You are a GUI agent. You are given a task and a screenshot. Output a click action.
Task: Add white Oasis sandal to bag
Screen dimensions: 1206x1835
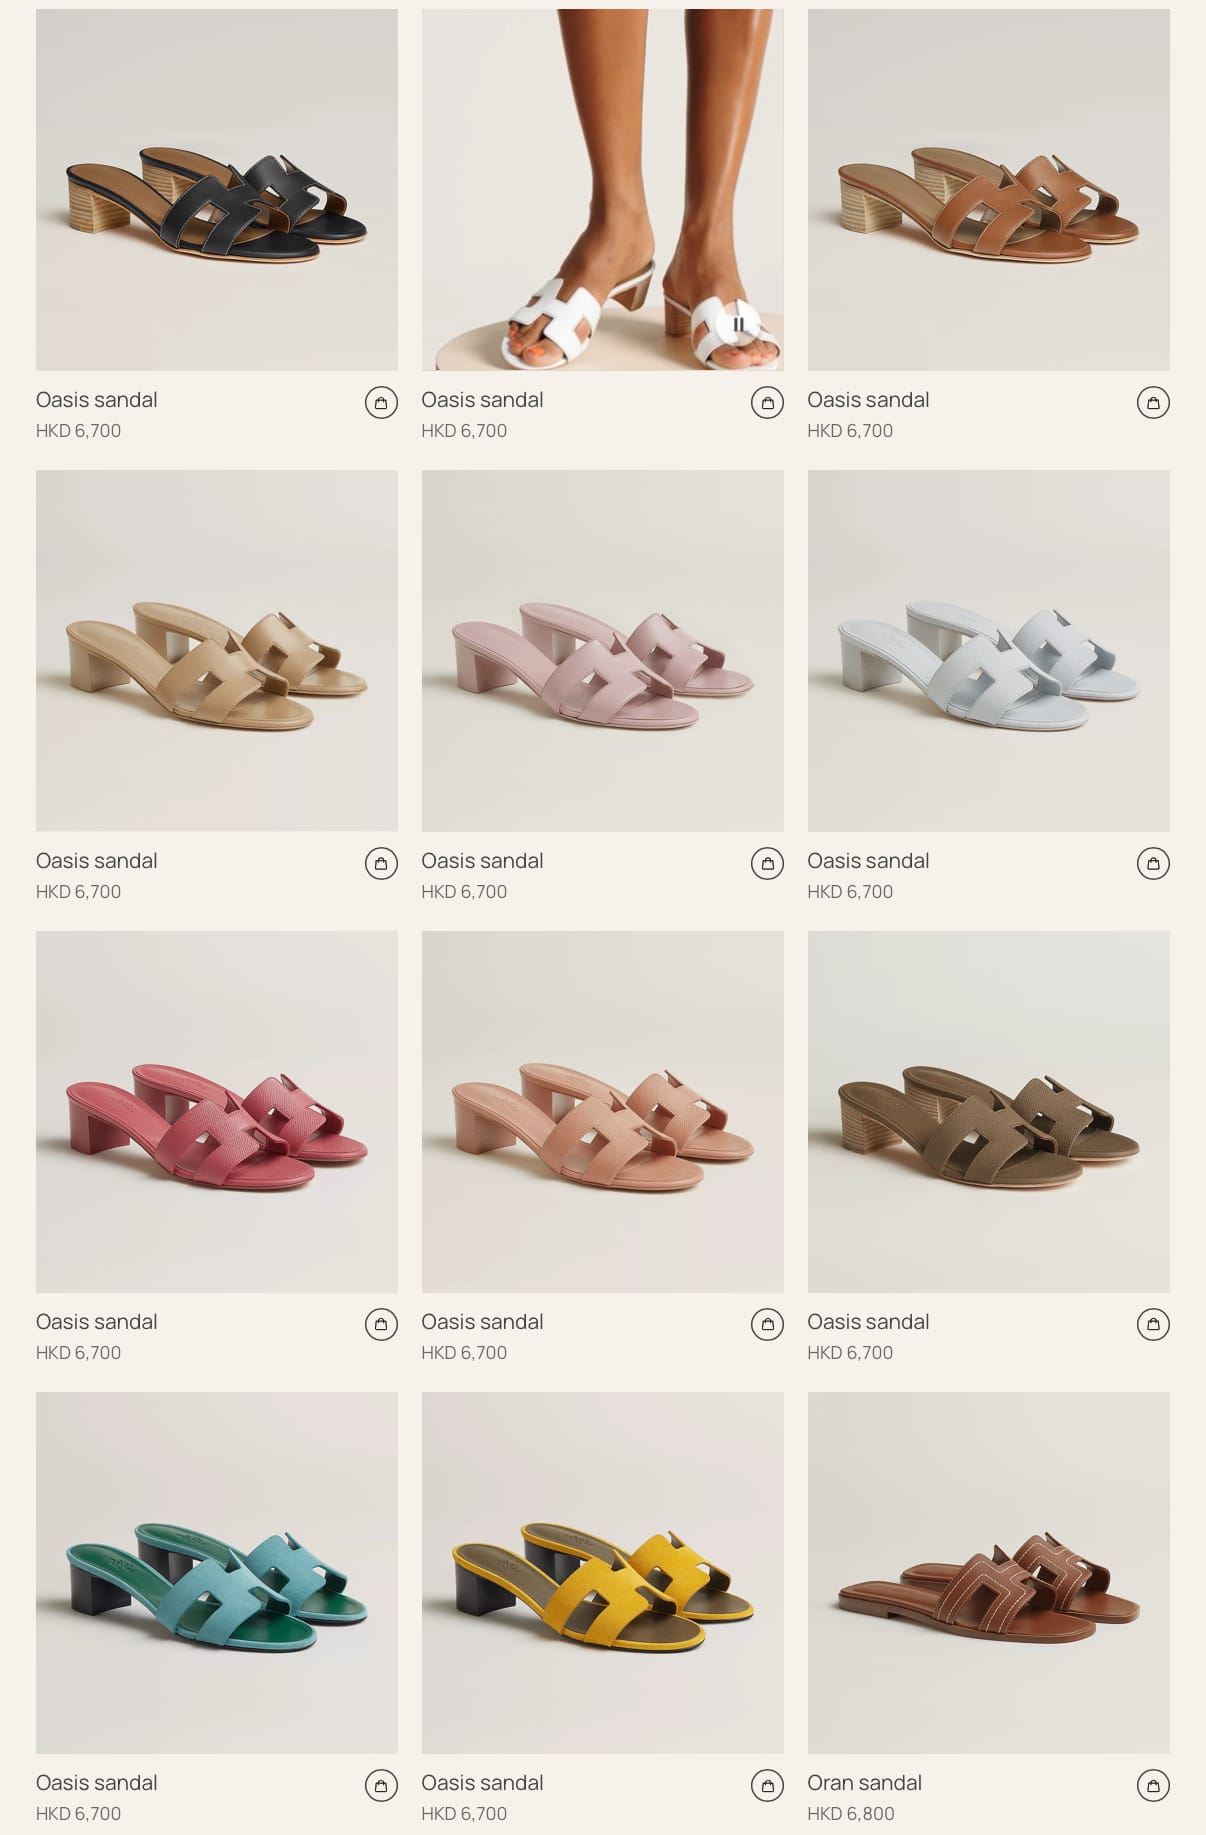(x=767, y=403)
